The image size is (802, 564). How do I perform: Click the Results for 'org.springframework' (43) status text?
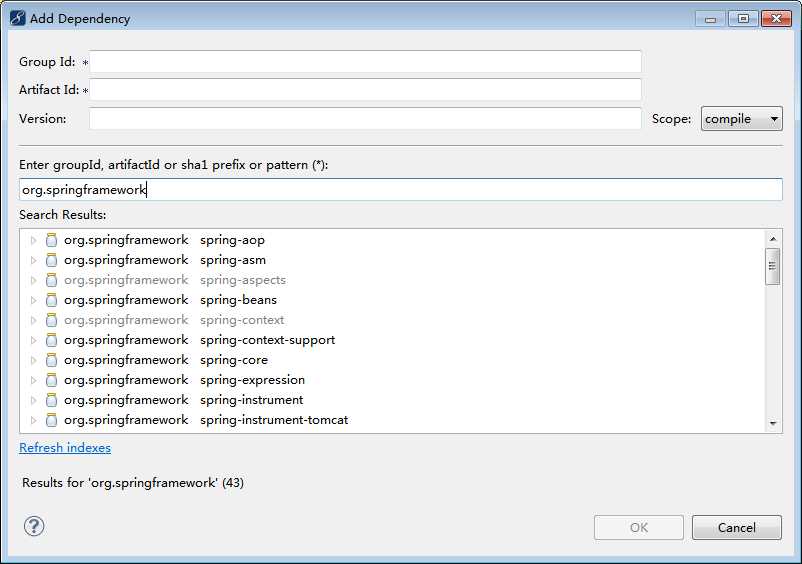coord(133,483)
